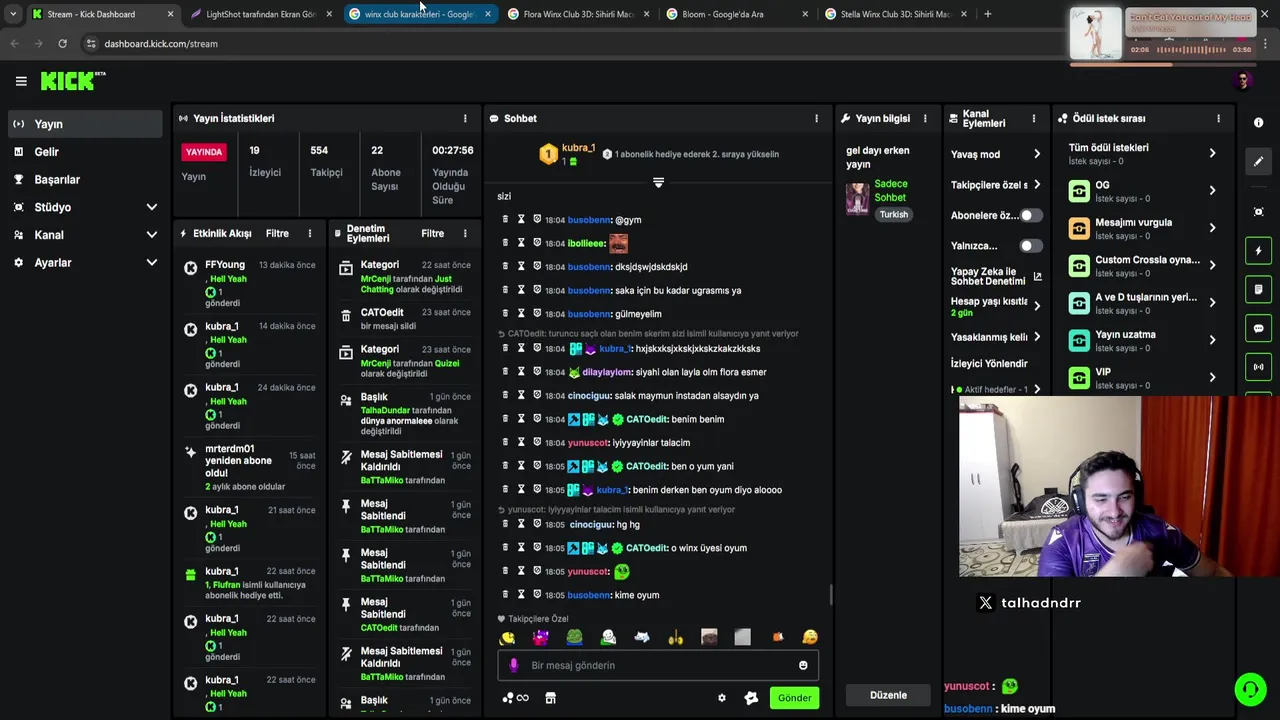Click the purple microphone icon in the message box

514,665
